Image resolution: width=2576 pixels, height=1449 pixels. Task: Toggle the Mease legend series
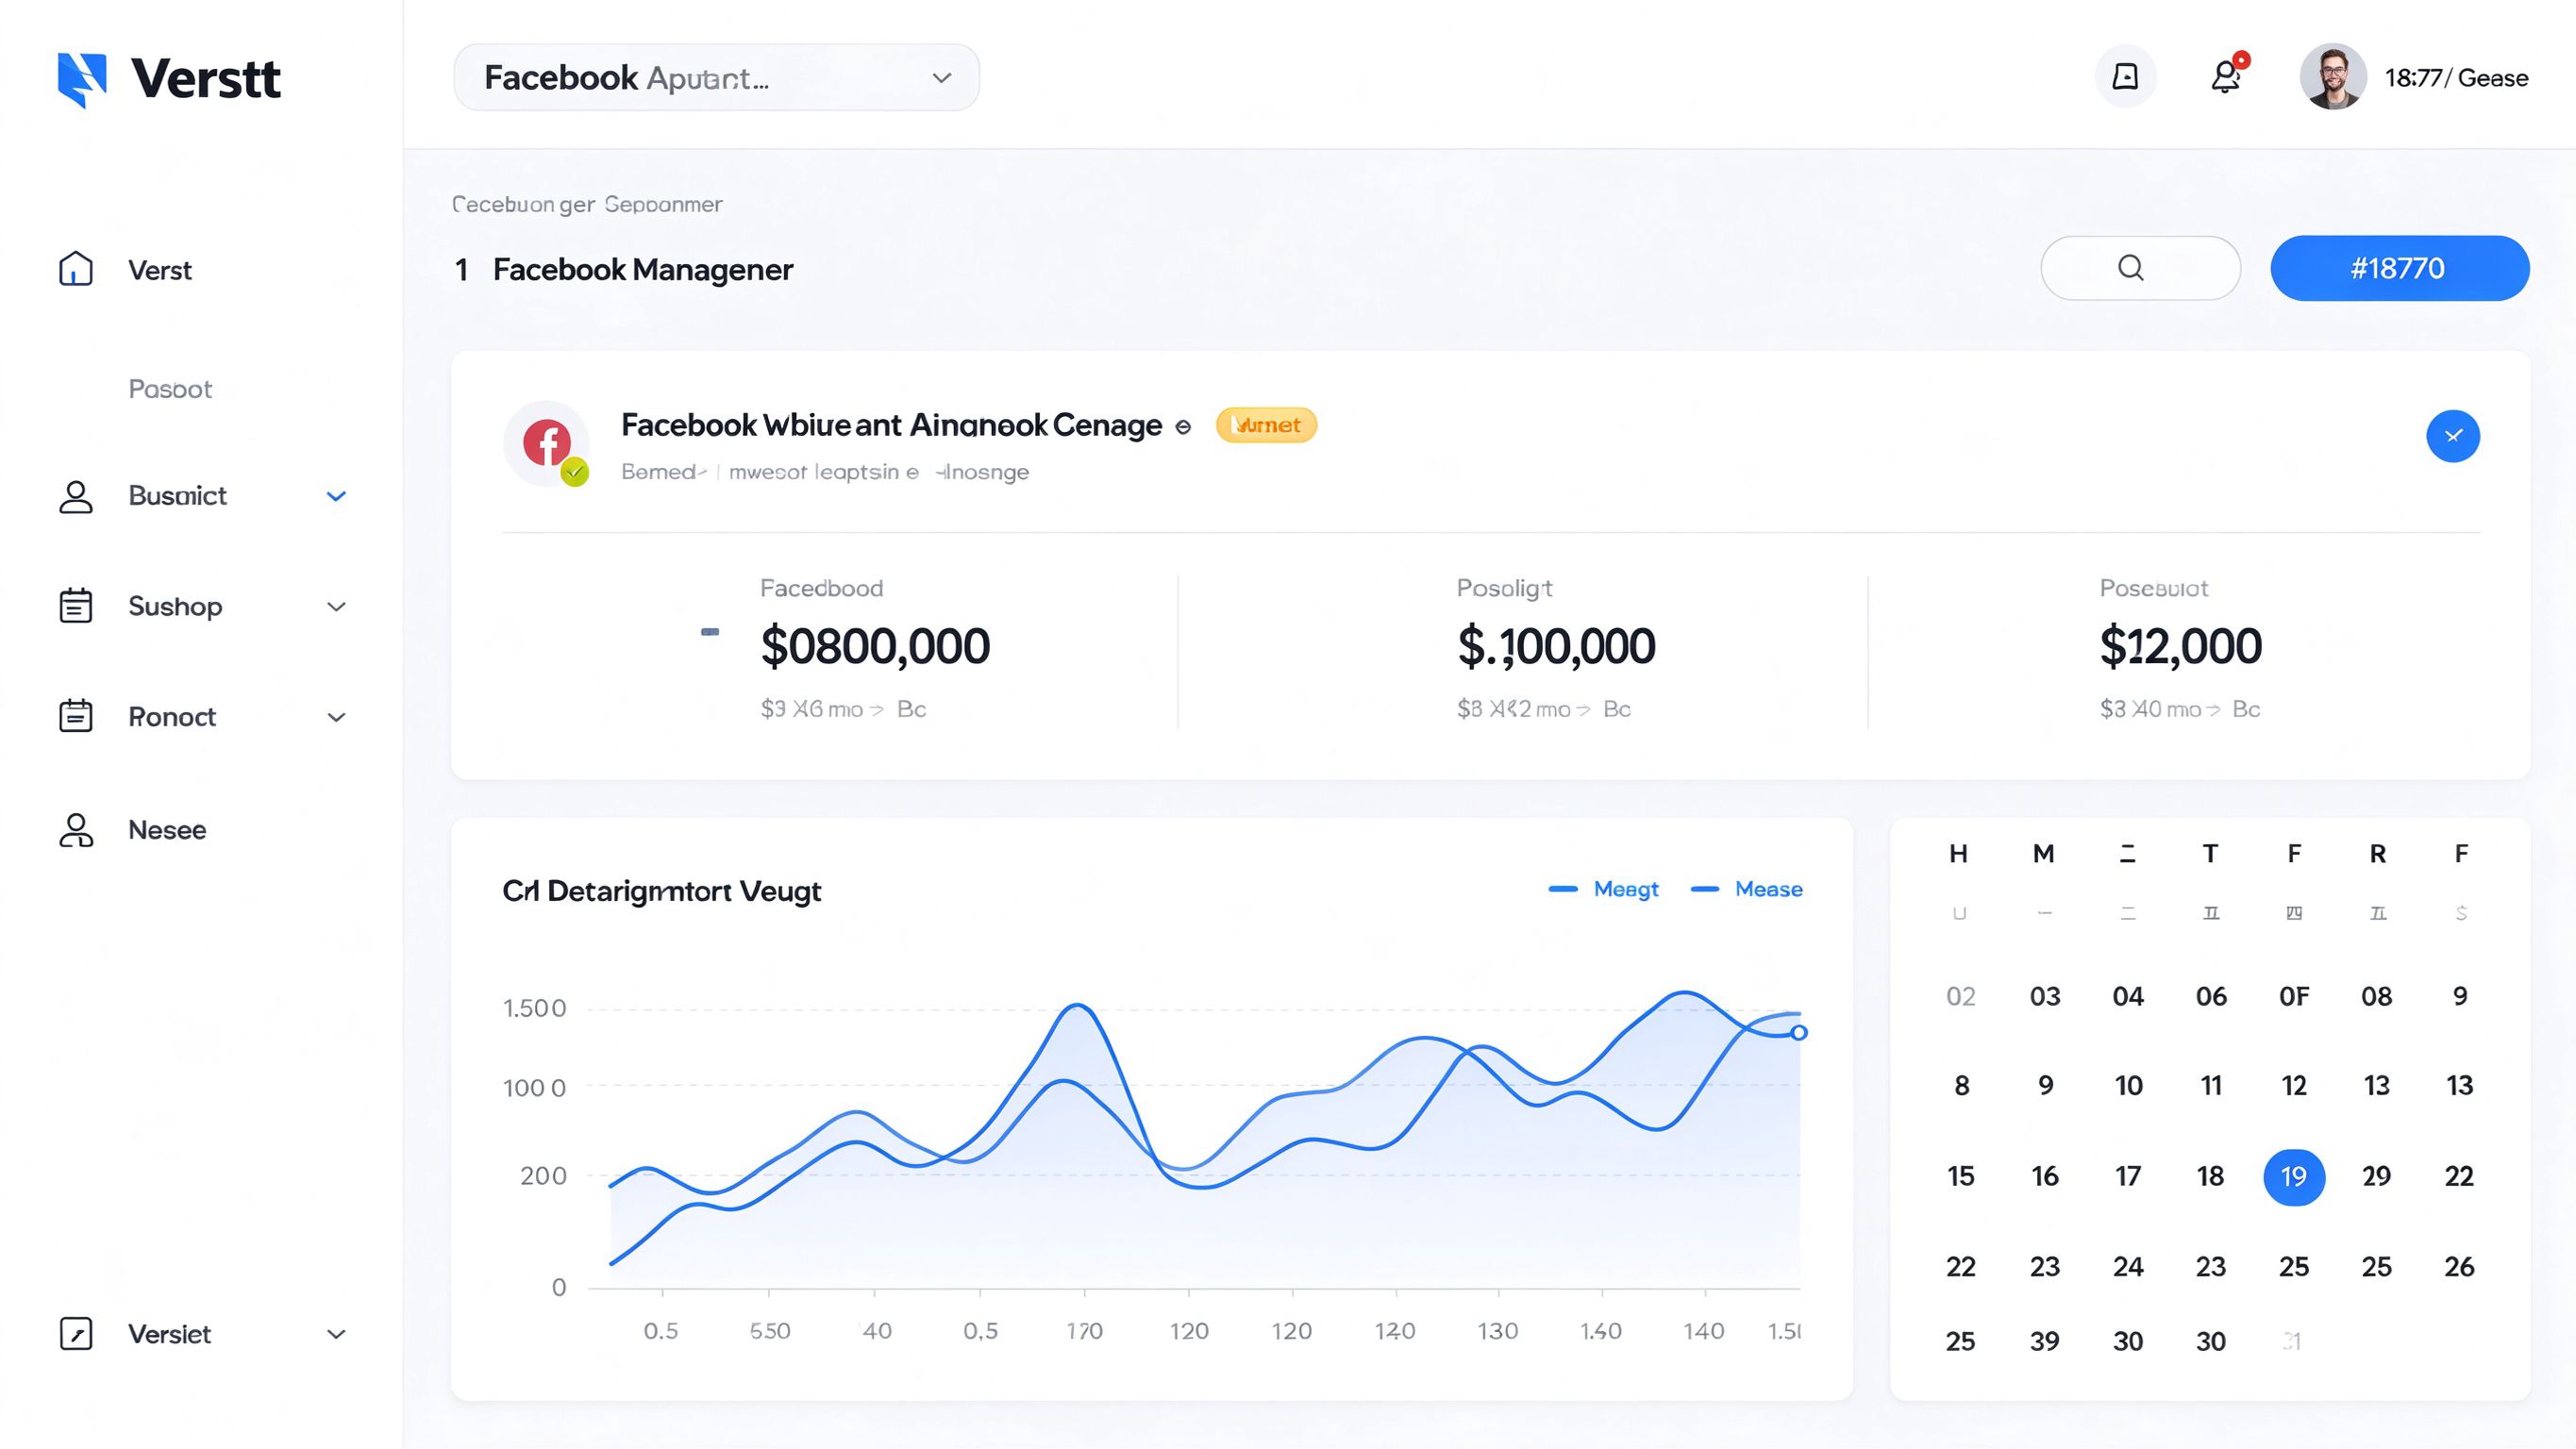click(x=1747, y=889)
